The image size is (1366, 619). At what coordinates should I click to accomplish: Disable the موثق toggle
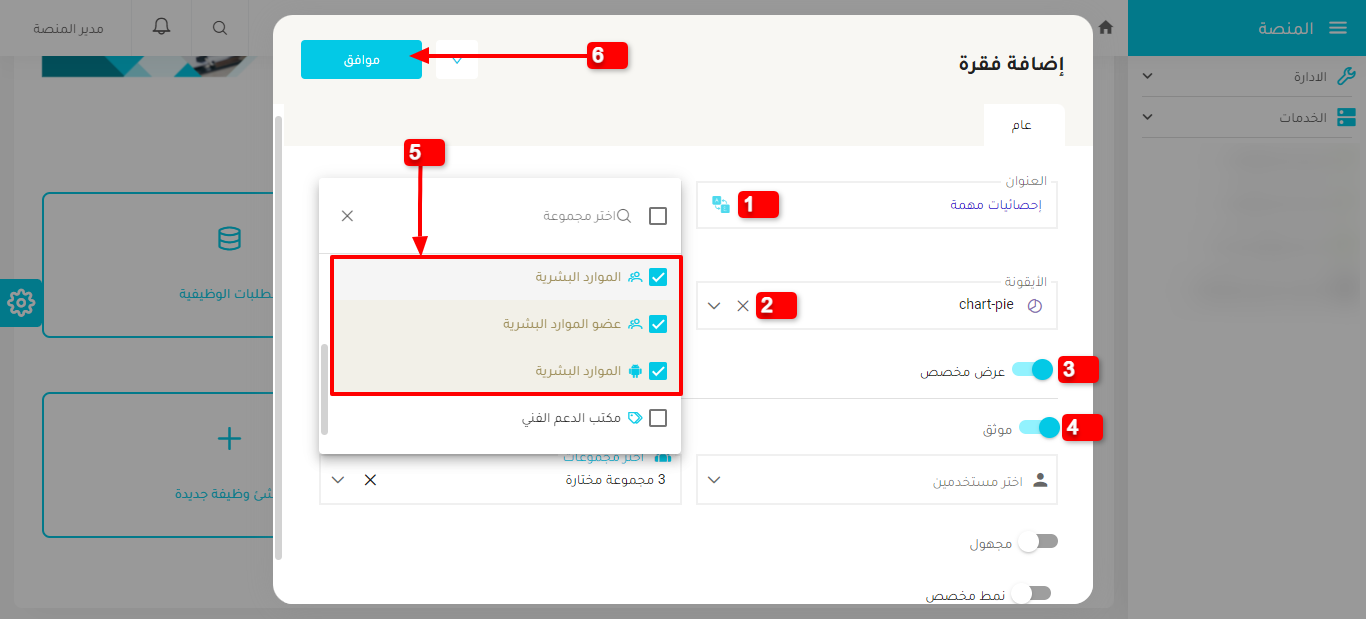[x=1038, y=427]
